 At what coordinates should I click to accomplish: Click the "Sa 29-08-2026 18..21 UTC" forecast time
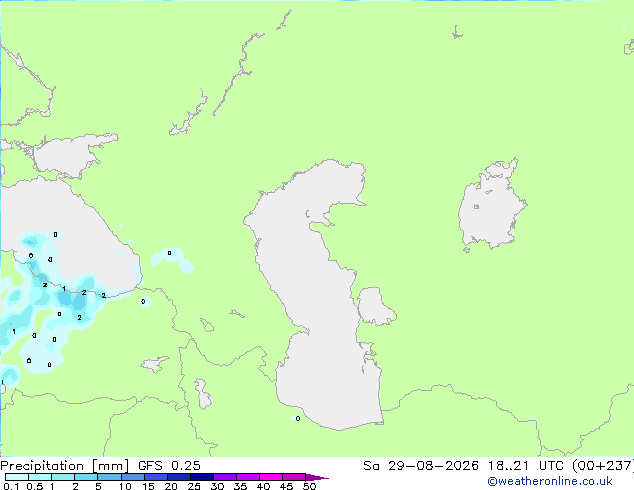(x=465, y=466)
